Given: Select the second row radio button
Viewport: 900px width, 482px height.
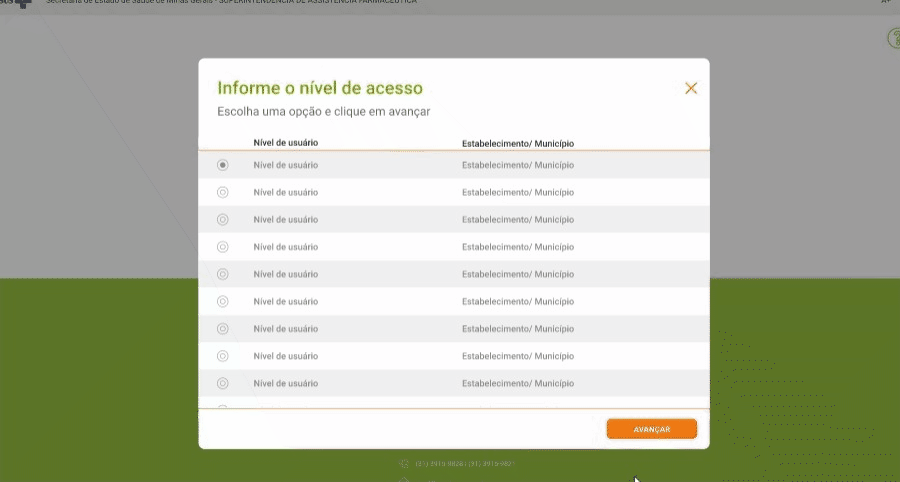Looking at the screenshot, I should point(223,192).
